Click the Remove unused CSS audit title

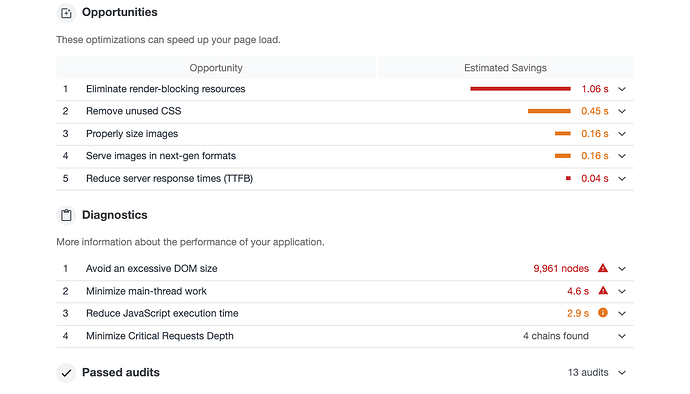point(133,111)
